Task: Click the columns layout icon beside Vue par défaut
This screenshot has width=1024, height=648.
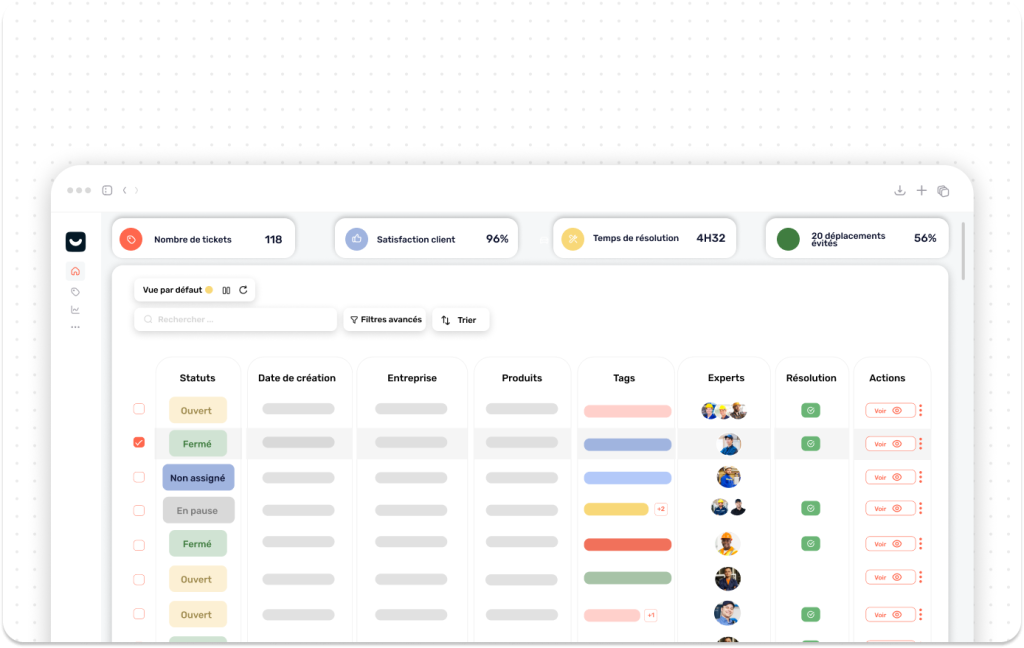Action: [227, 290]
